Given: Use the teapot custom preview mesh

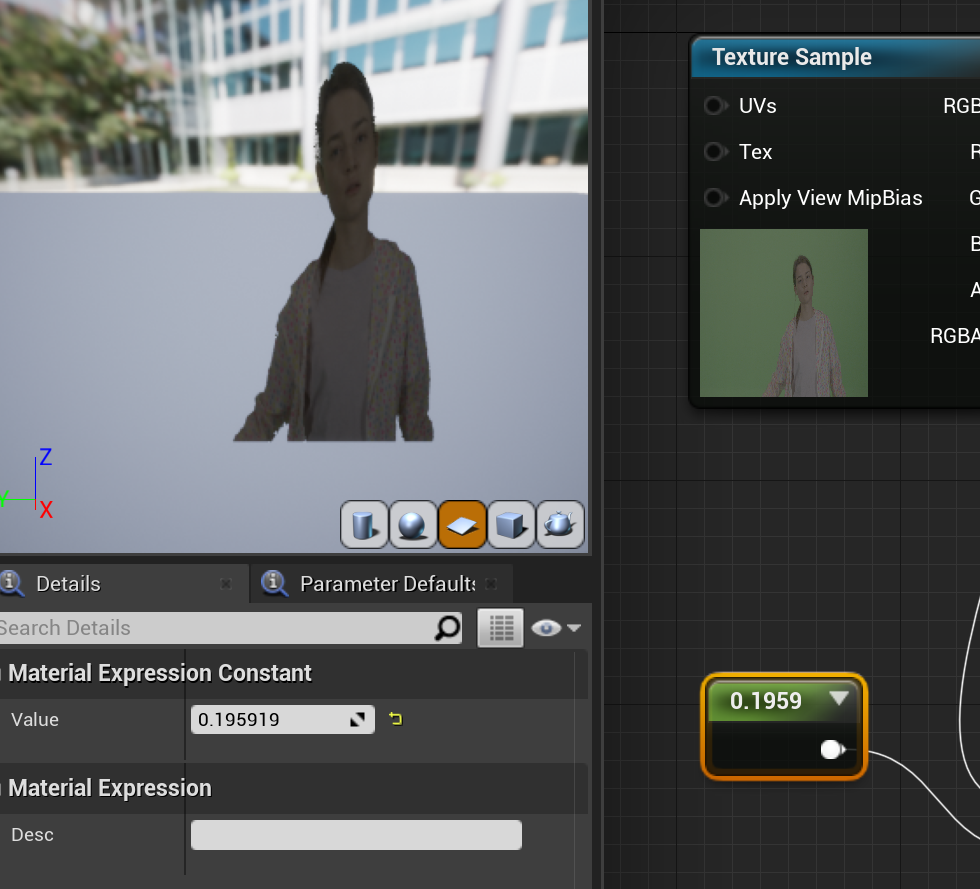Looking at the screenshot, I should (560, 525).
